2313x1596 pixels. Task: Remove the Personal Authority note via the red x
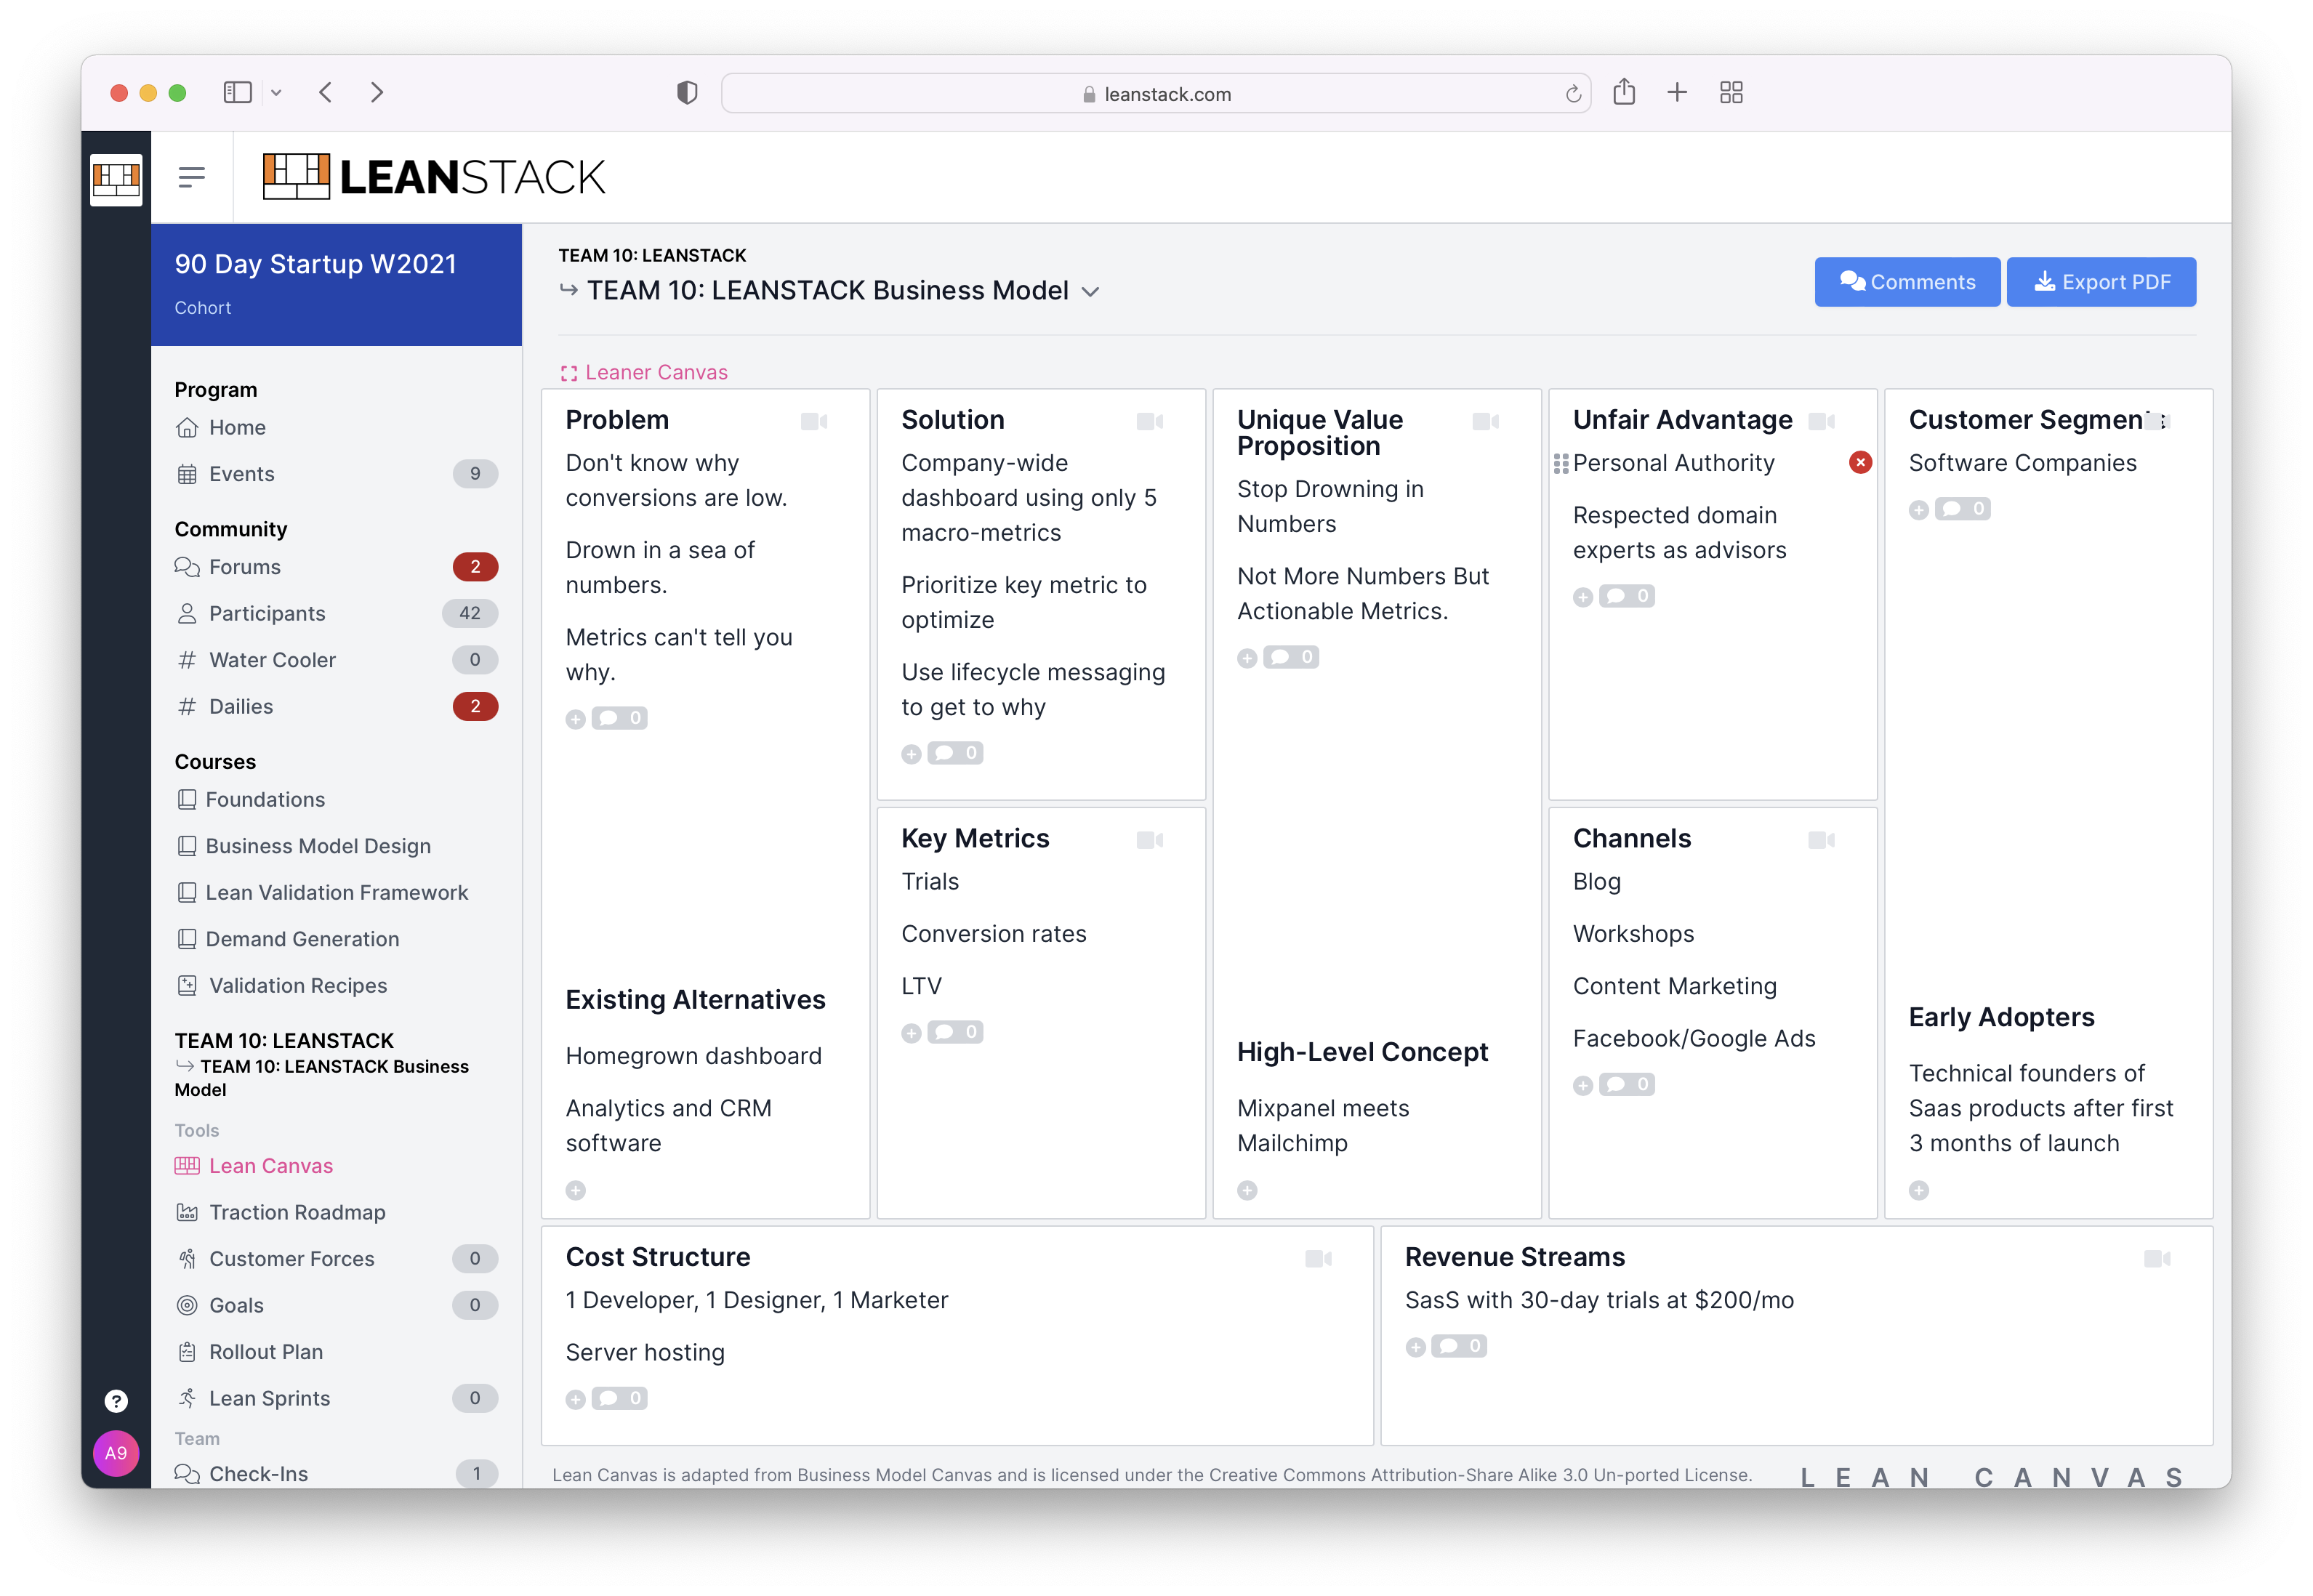(1860, 462)
